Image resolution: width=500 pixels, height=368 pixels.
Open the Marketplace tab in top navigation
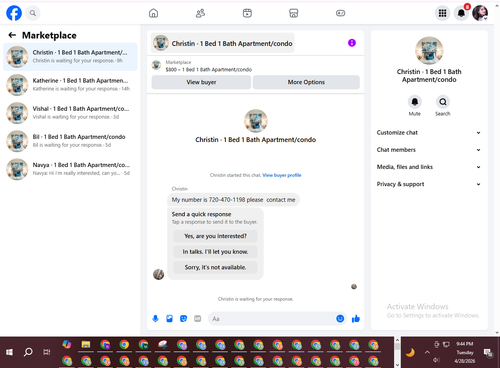tap(294, 13)
